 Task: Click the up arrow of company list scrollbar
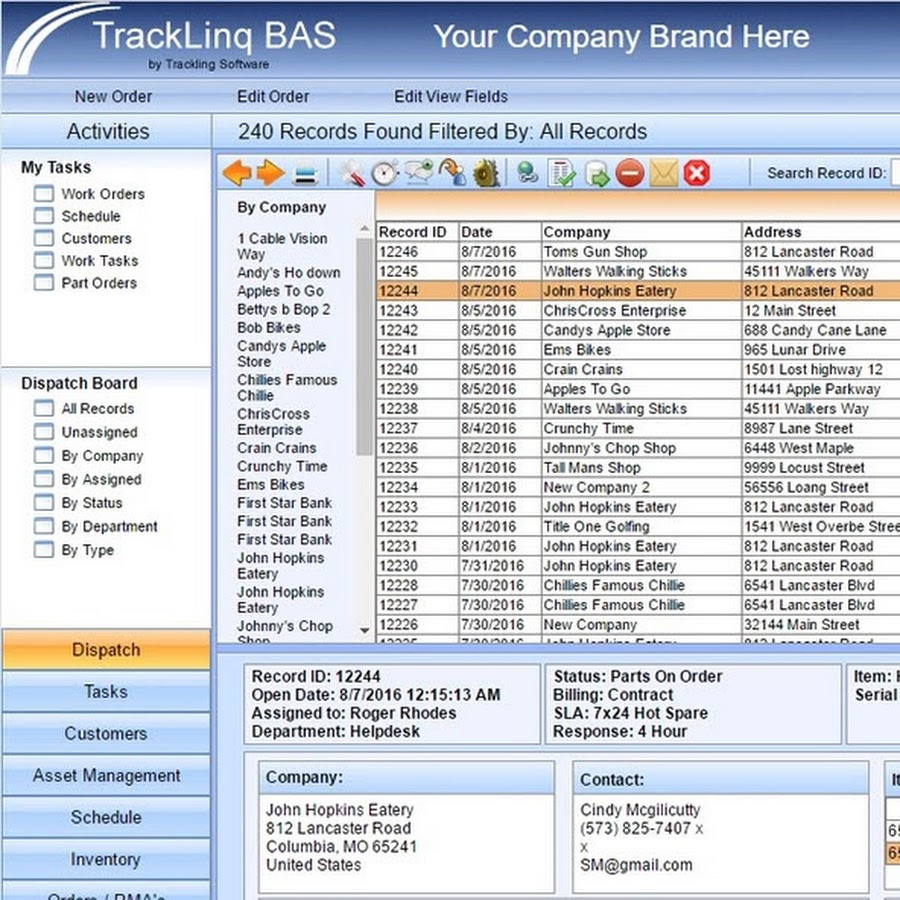[364, 228]
